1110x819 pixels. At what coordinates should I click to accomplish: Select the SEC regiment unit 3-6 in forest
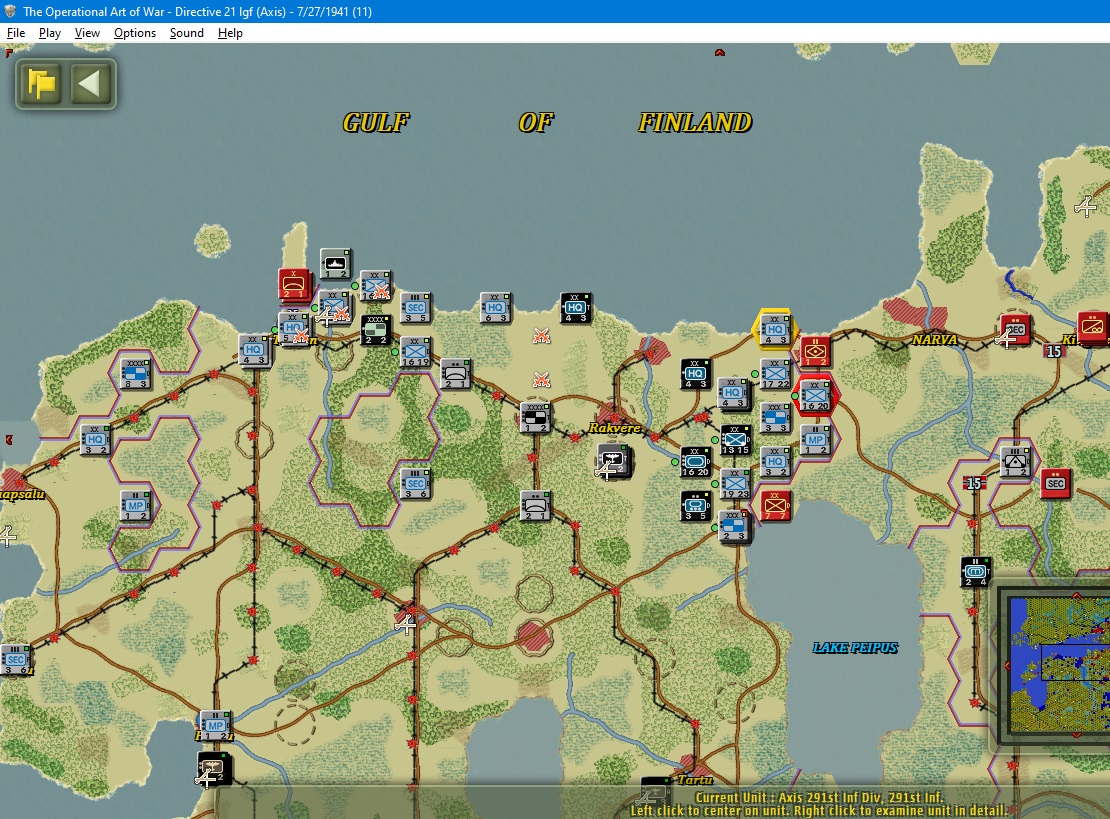(416, 483)
